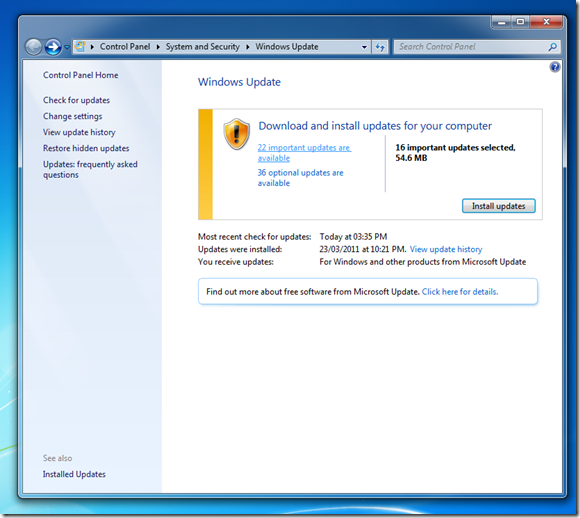Click inside Search Control Panel field
Screen dimensions: 580x518
tap(471, 47)
